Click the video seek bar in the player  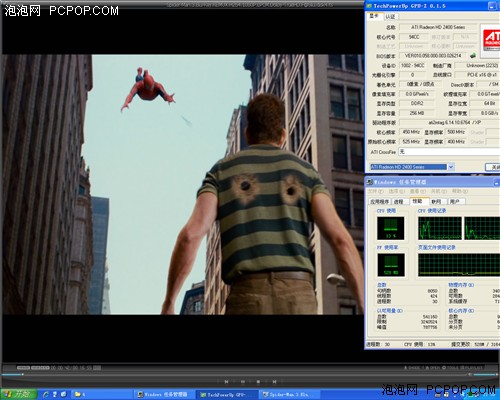[250, 374]
